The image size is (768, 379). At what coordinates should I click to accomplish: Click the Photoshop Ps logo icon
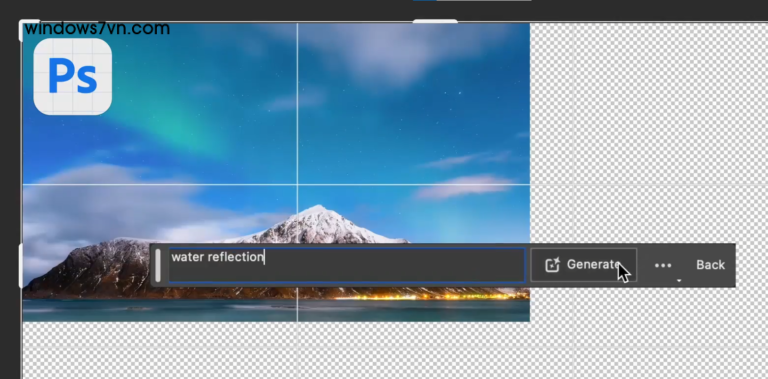coord(72,76)
